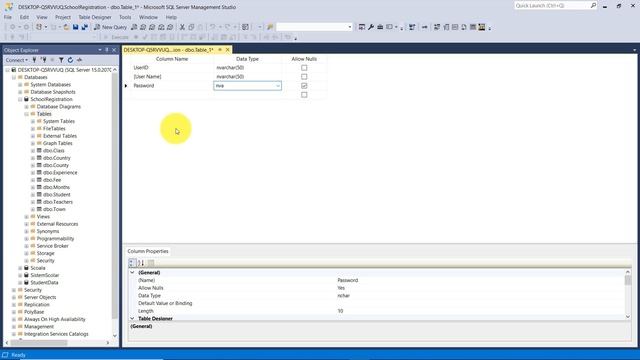Select Integration Services Catalogs node
The width and height of the screenshot is (640, 360).
tap(56, 334)
